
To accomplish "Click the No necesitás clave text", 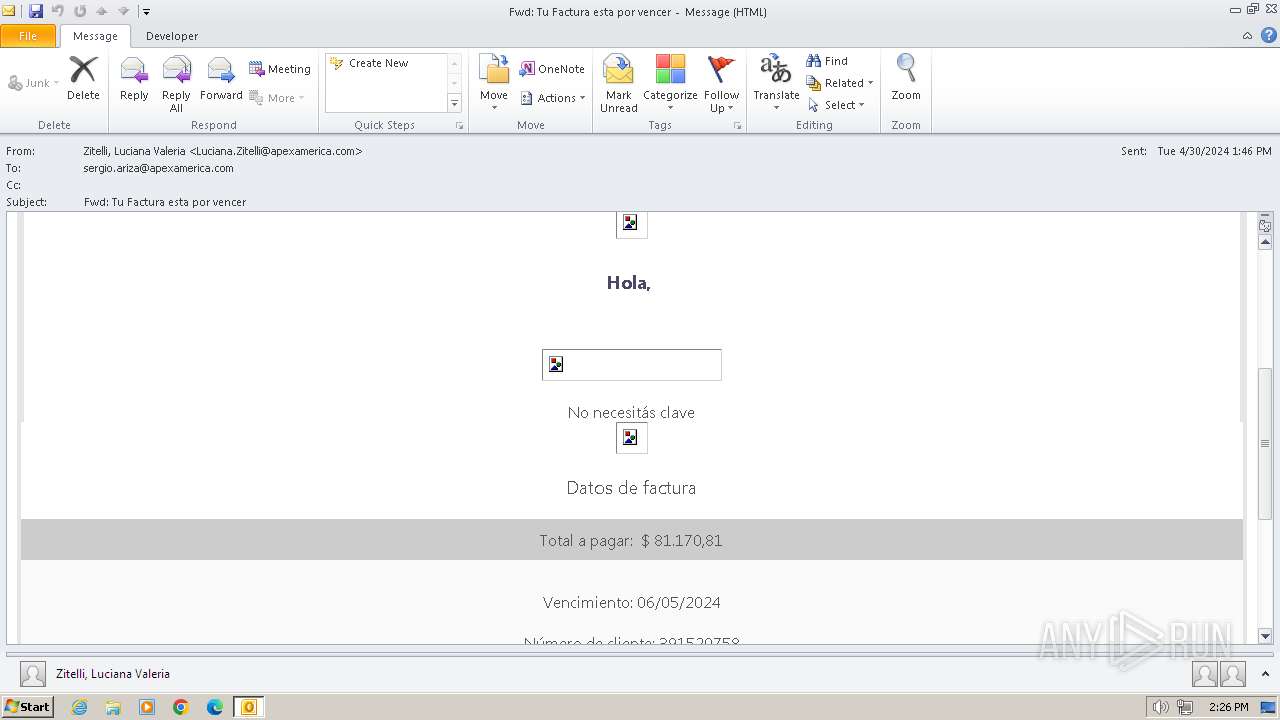I will point(631,412).
